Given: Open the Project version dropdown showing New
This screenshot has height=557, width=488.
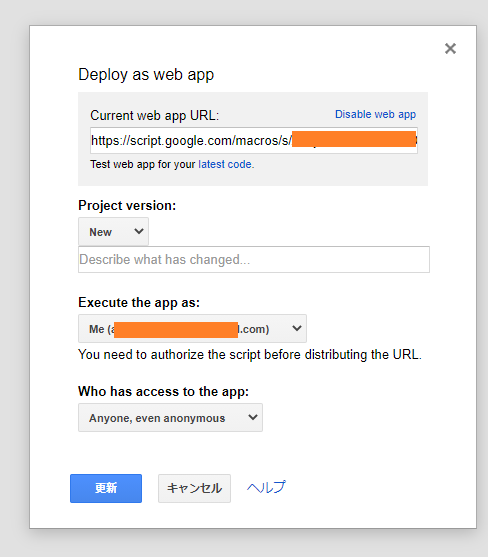Looking at the screenshot, I should click(x=113, y=232).
